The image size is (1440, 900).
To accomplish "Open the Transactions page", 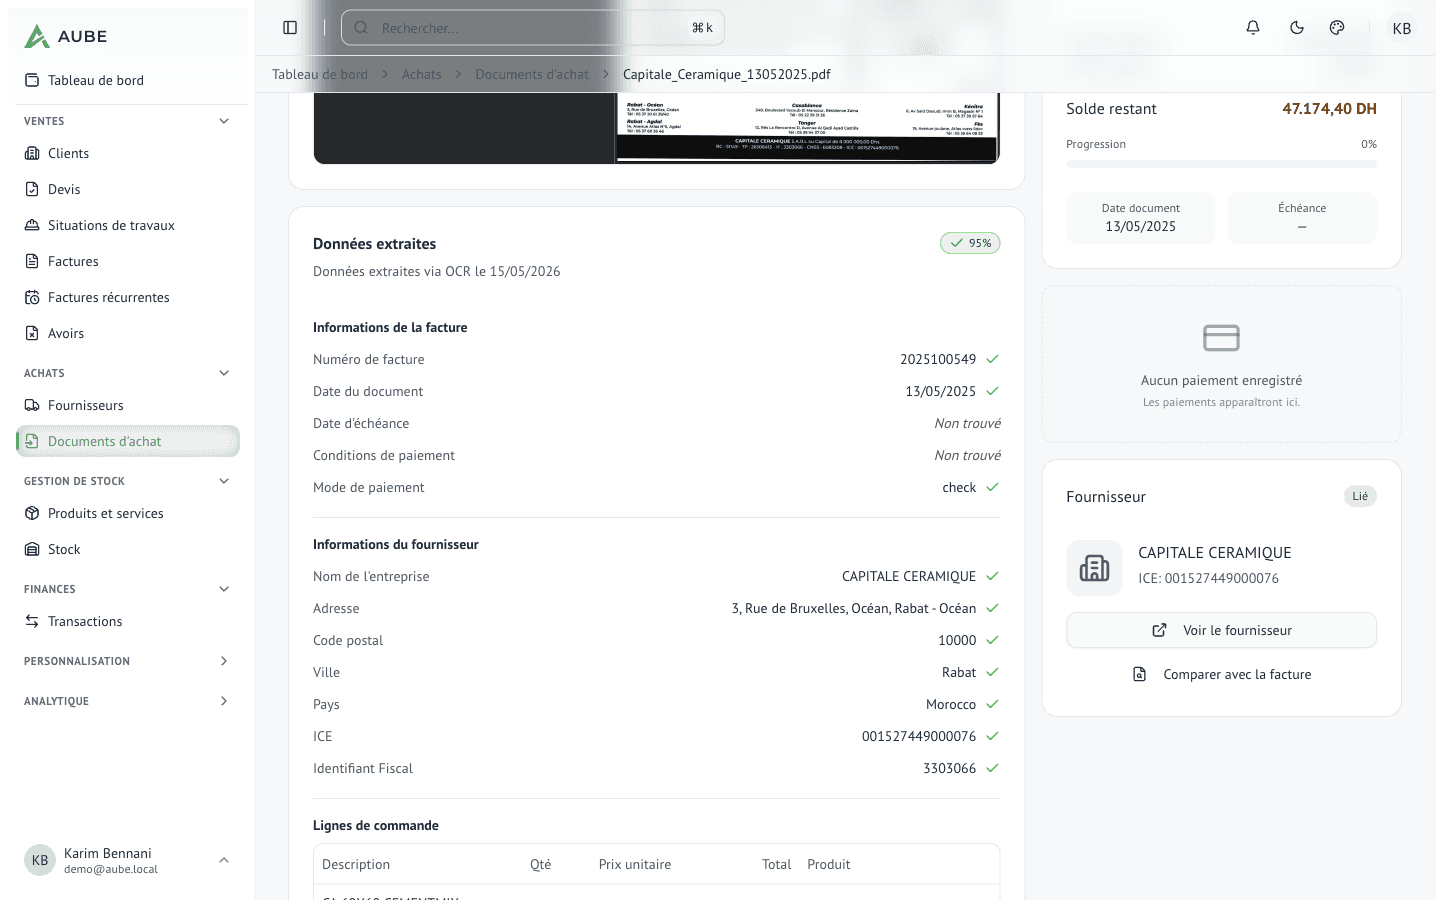I will click(x=128, y=621).
